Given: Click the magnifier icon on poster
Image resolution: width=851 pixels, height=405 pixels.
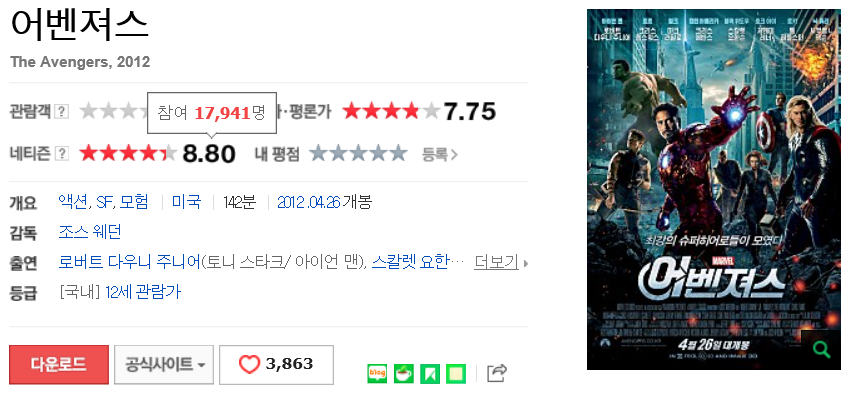Looking at the screenshot, I should 821,350.
